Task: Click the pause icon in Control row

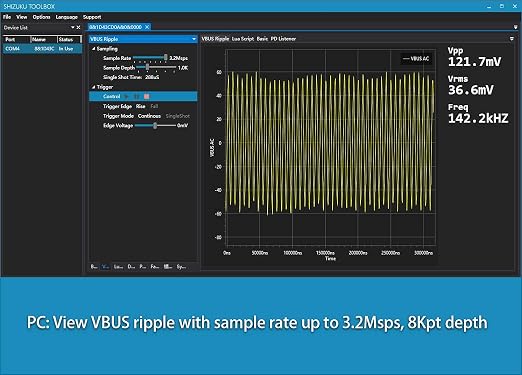Action: click(136, 96)
